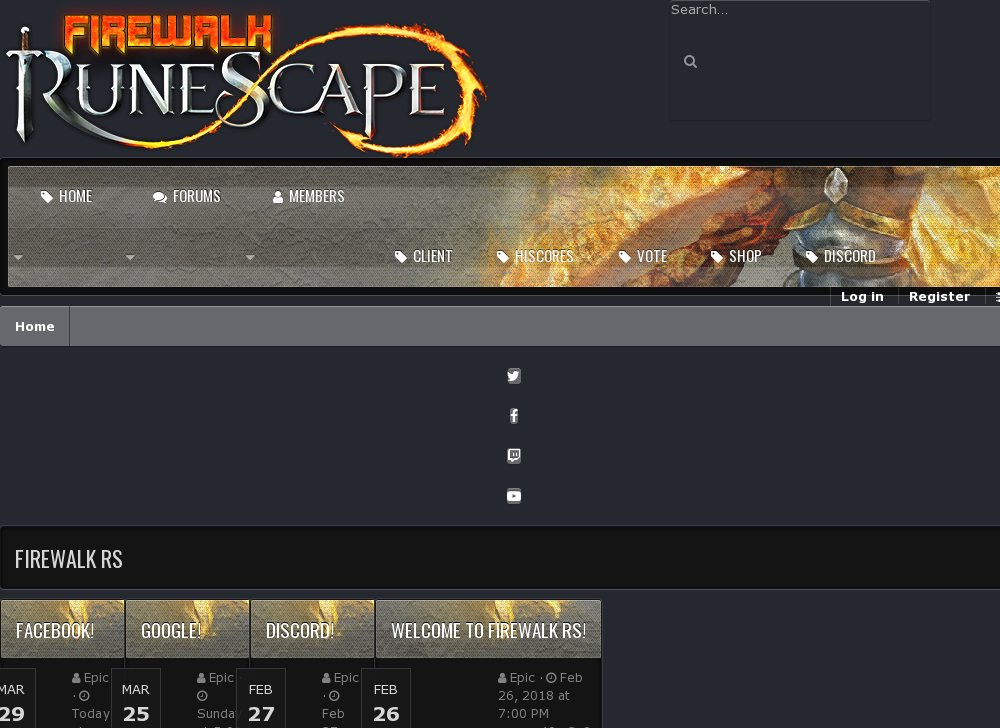
Task: Open the DISCORD! news post
Action: click(300, 631)
